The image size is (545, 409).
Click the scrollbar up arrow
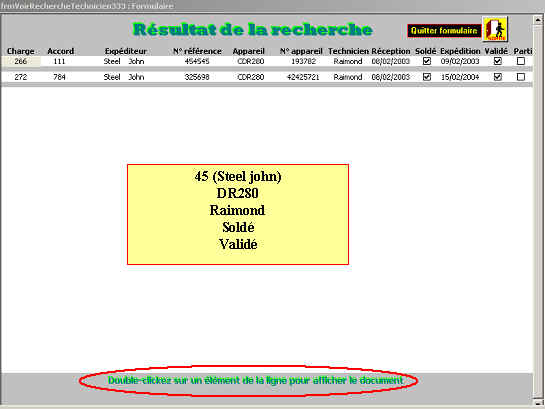pos(538,20)
